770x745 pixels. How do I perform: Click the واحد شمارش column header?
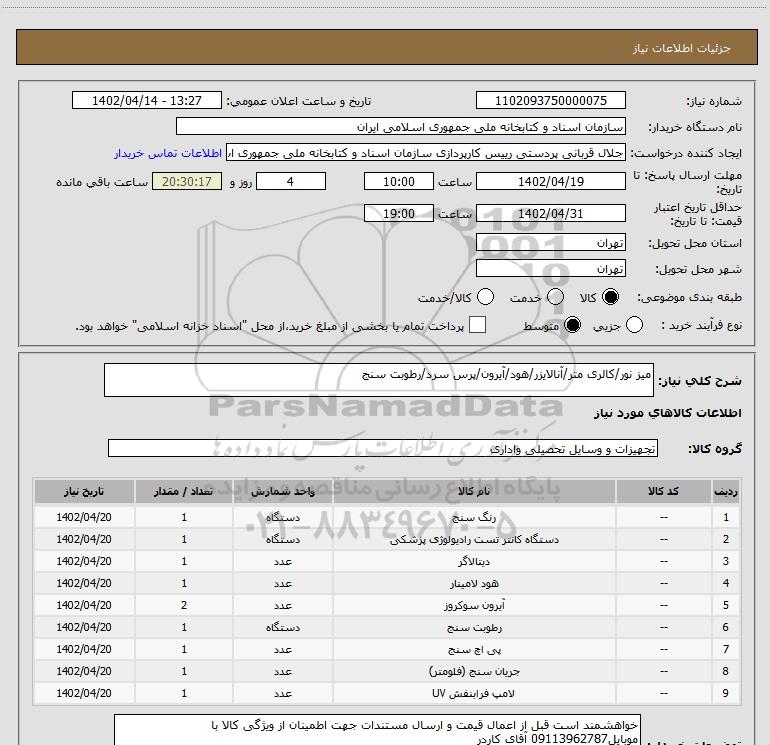click(x=282, y=491)
